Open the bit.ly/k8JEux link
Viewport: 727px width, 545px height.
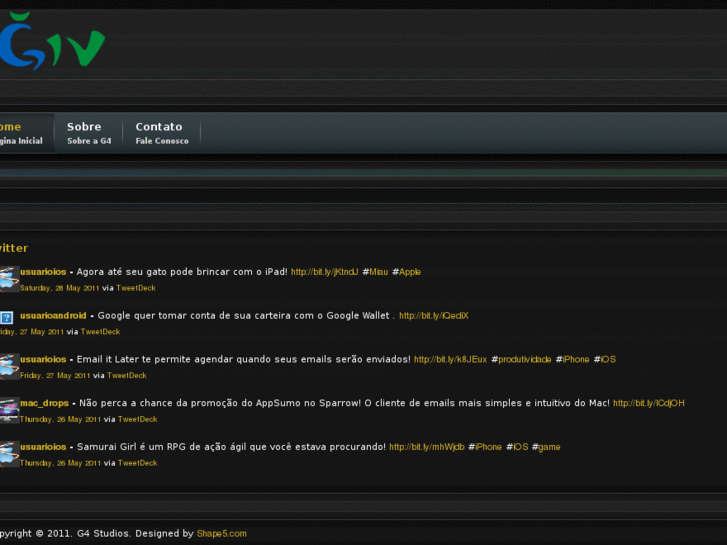[x=451, y=359]
